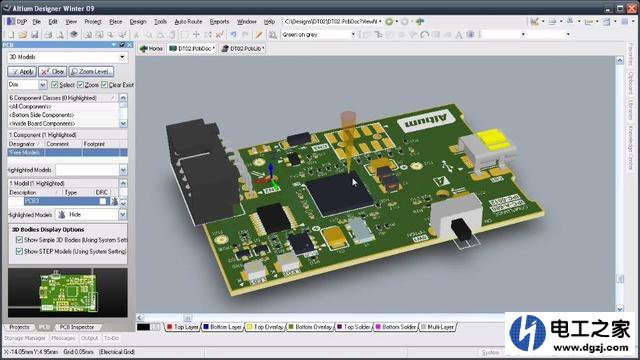Open the Highlighted Models Hide dropdown

123,215
